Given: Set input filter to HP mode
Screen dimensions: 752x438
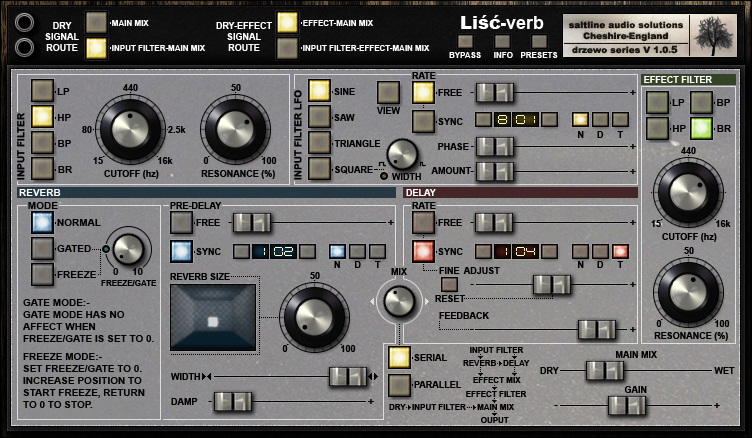Looking at the screenshot, I should click(42, 117).
